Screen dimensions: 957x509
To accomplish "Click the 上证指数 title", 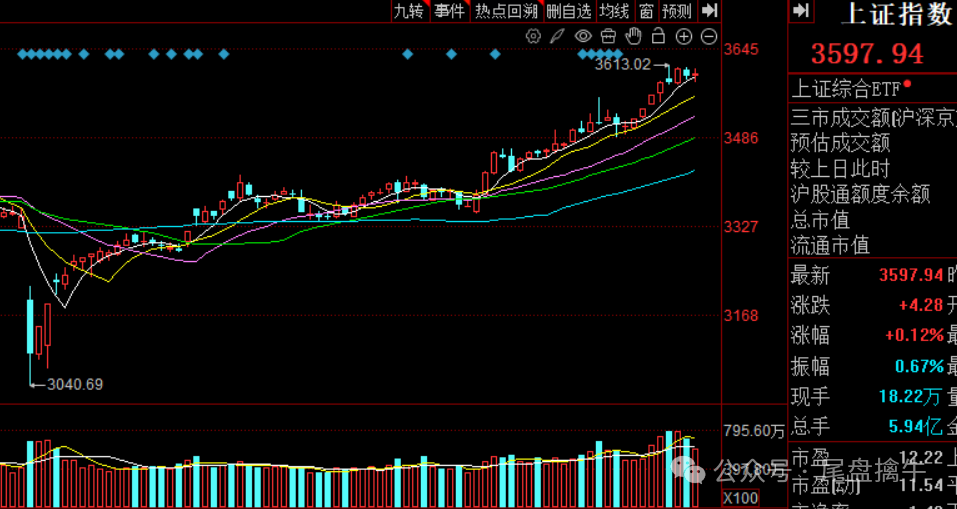I will [x=895, y=13].
